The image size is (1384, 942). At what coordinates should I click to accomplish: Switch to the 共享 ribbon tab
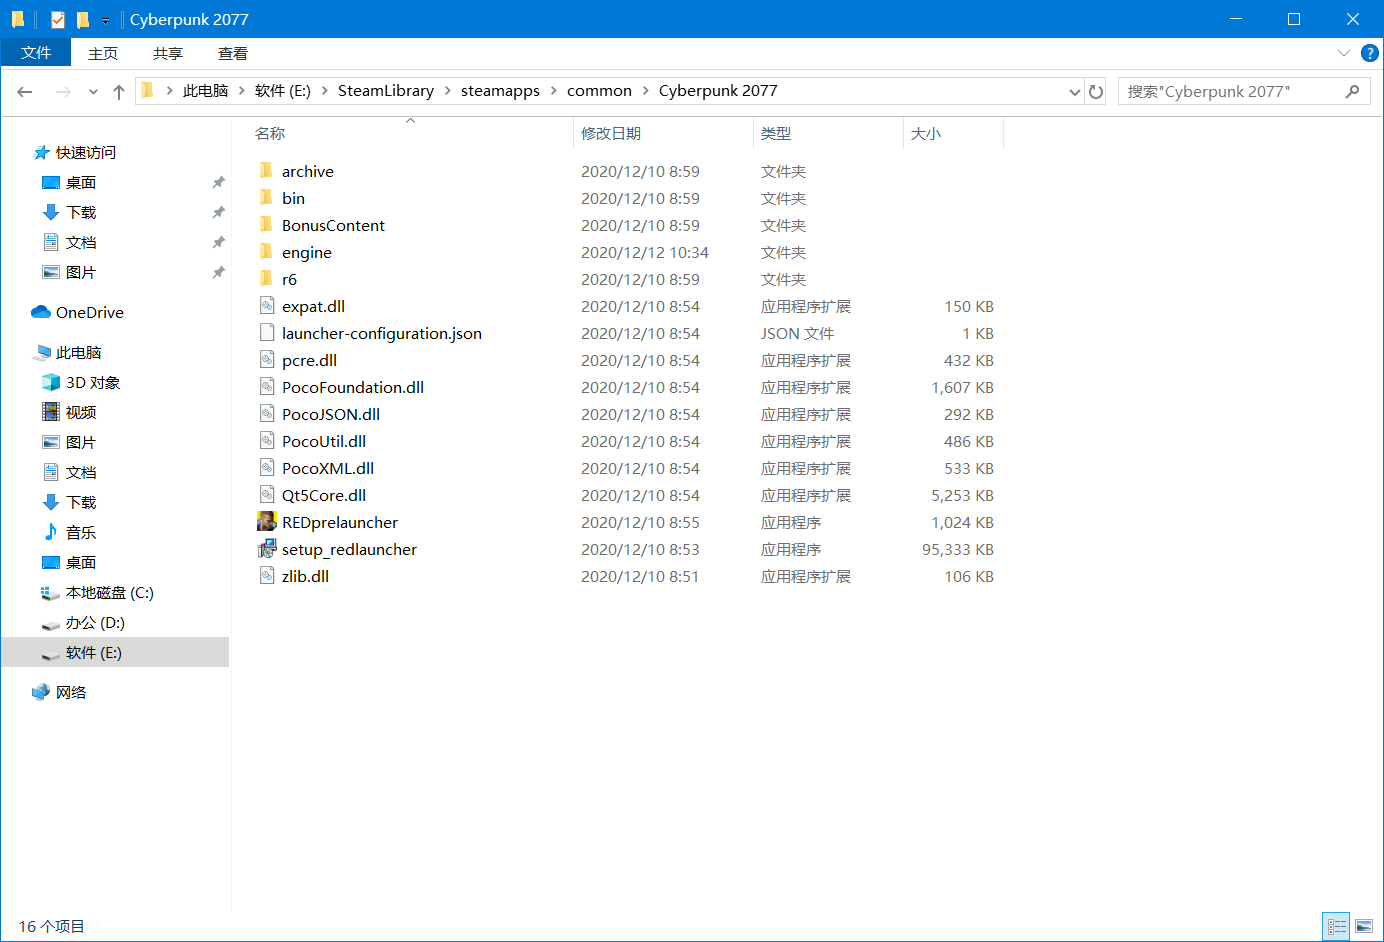pyautogui.click(x=168, y=53)
